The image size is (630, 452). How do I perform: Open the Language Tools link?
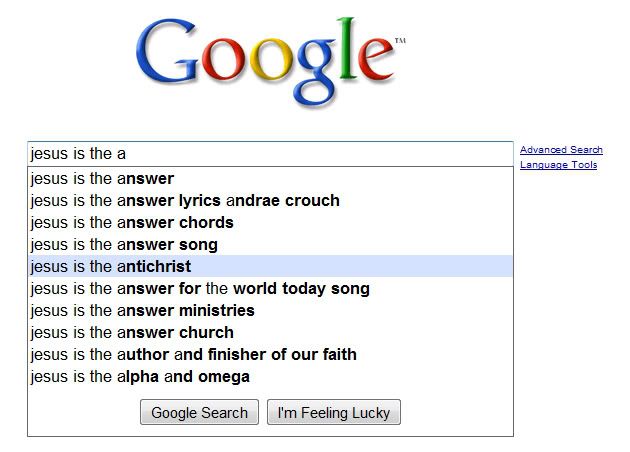coord(558,165)
